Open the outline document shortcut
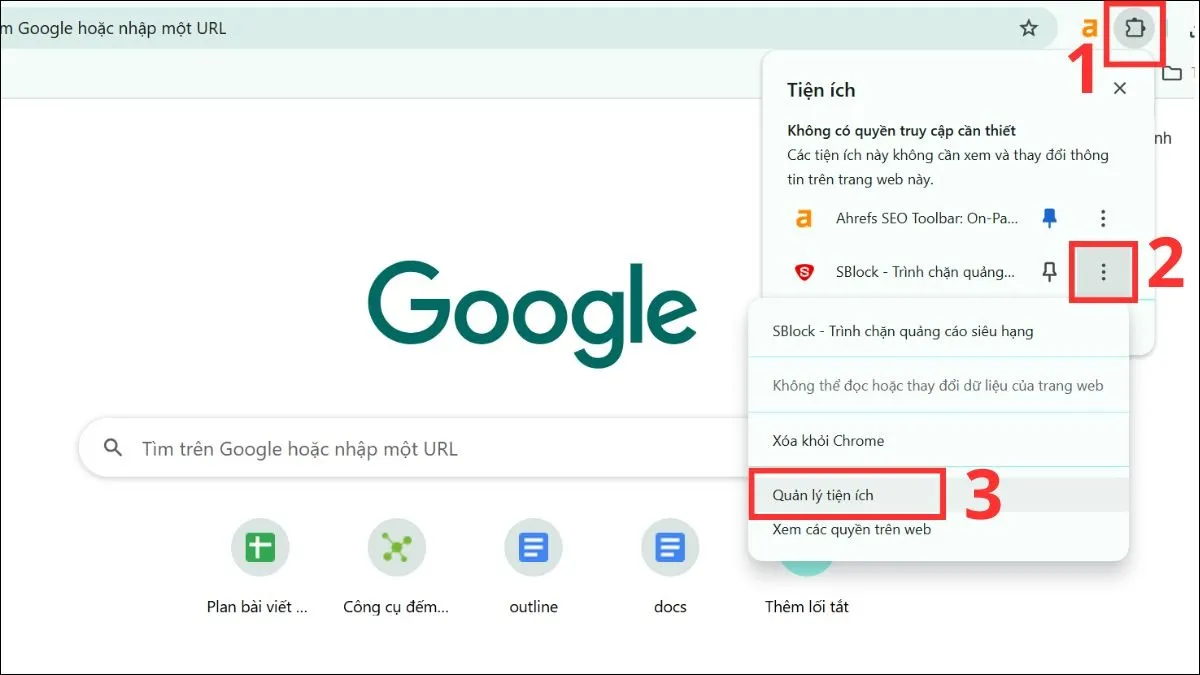Viewport: 1200px width, 675px height. tap(533, 548)
